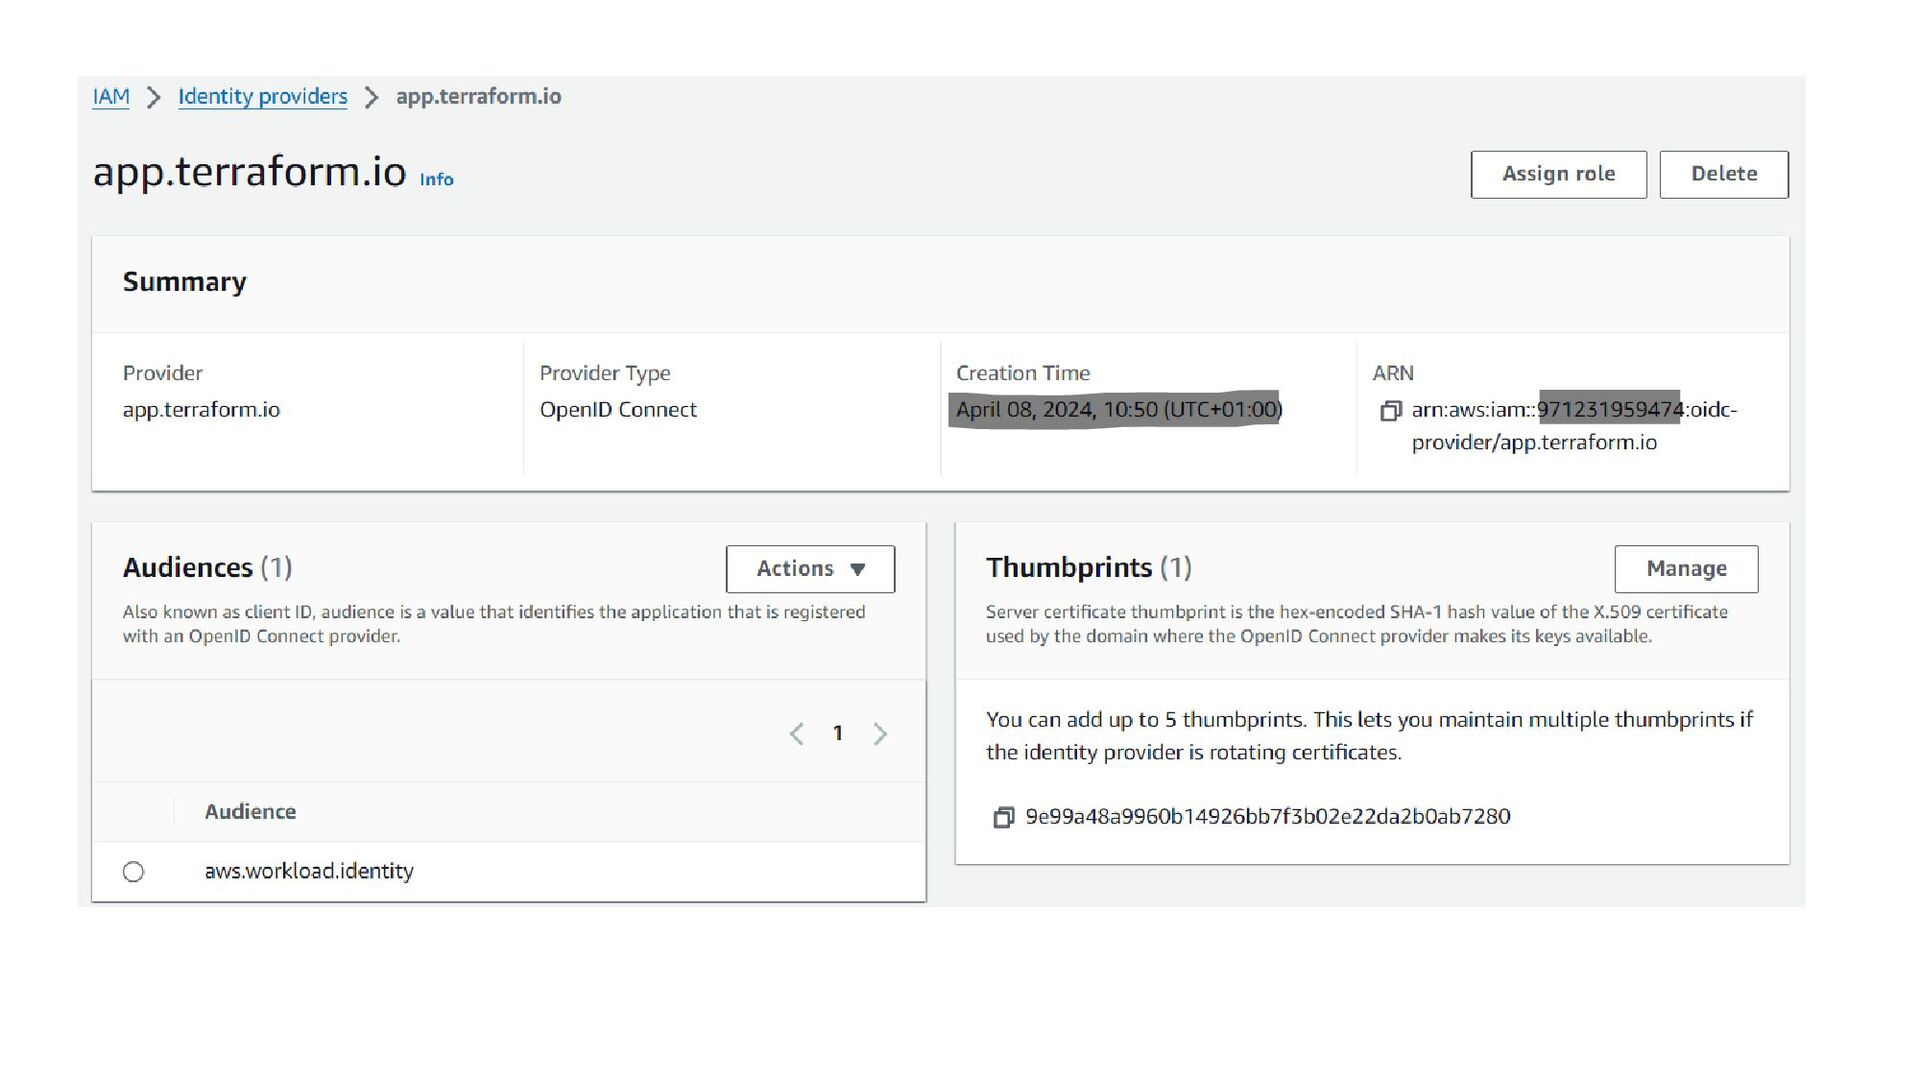Copy the thumbprint hash with the copy icon
The image size is (1920, 1080).
[x=1003, y=817]
